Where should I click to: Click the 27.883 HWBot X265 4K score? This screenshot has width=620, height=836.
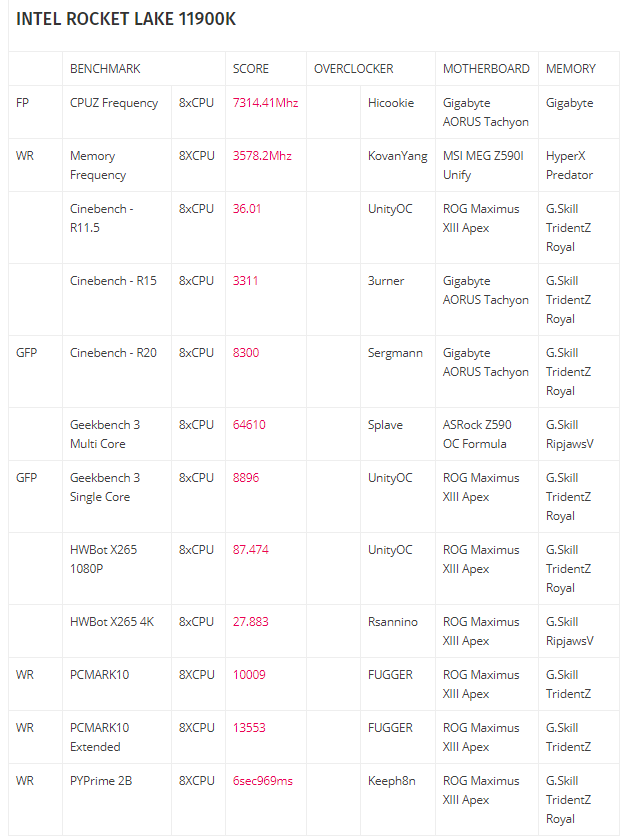tap(250, 622)
